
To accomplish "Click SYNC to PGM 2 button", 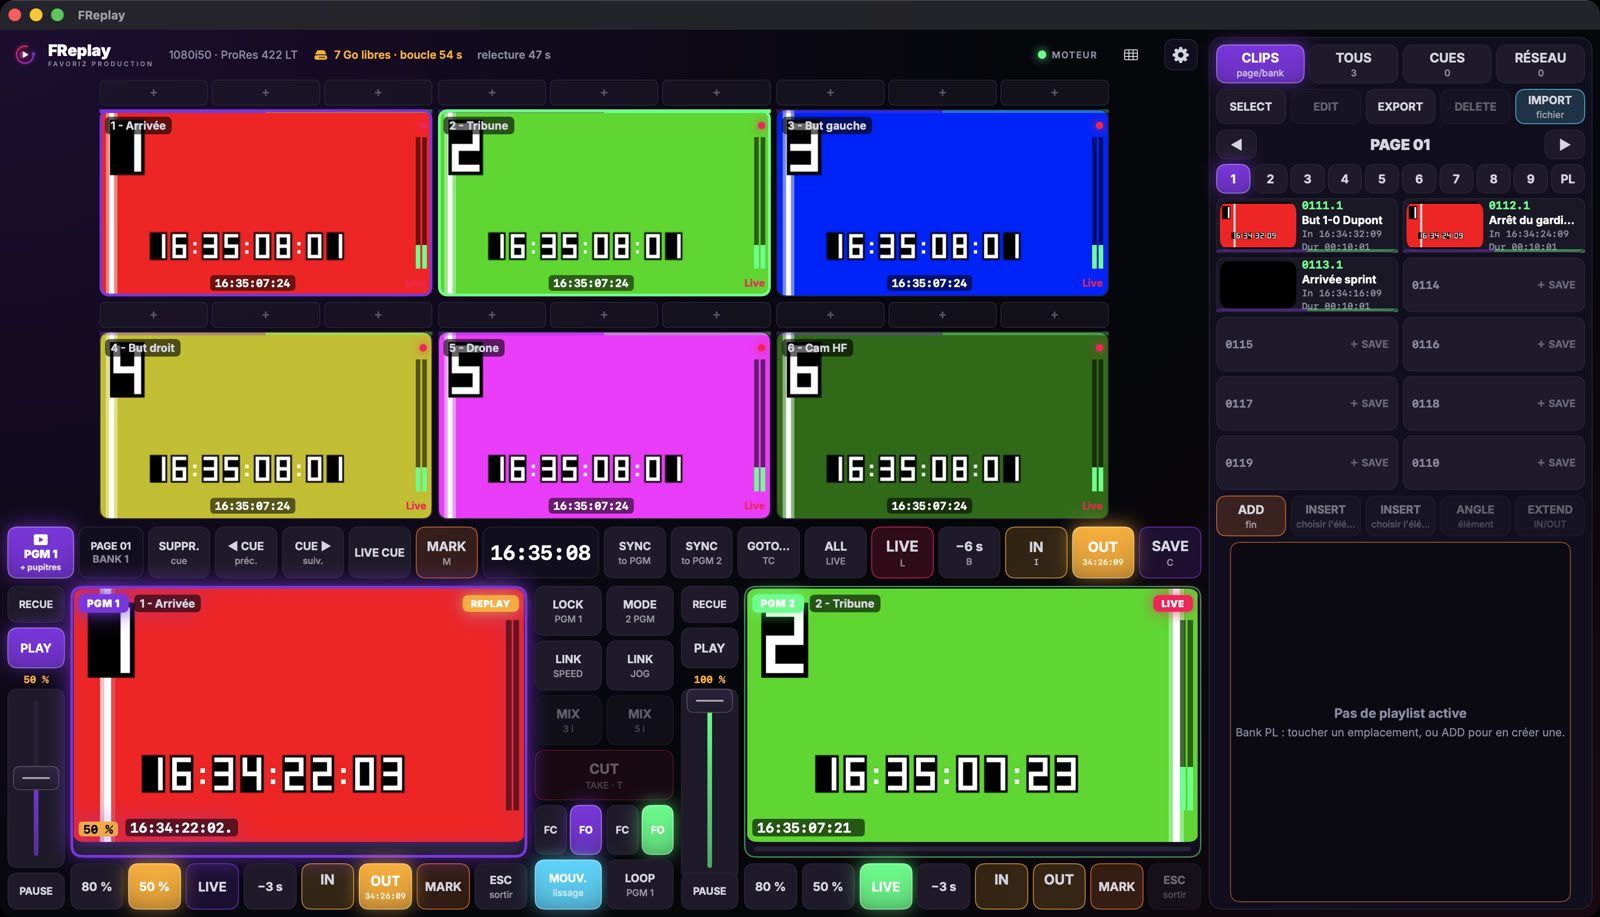I will (701, 553).
